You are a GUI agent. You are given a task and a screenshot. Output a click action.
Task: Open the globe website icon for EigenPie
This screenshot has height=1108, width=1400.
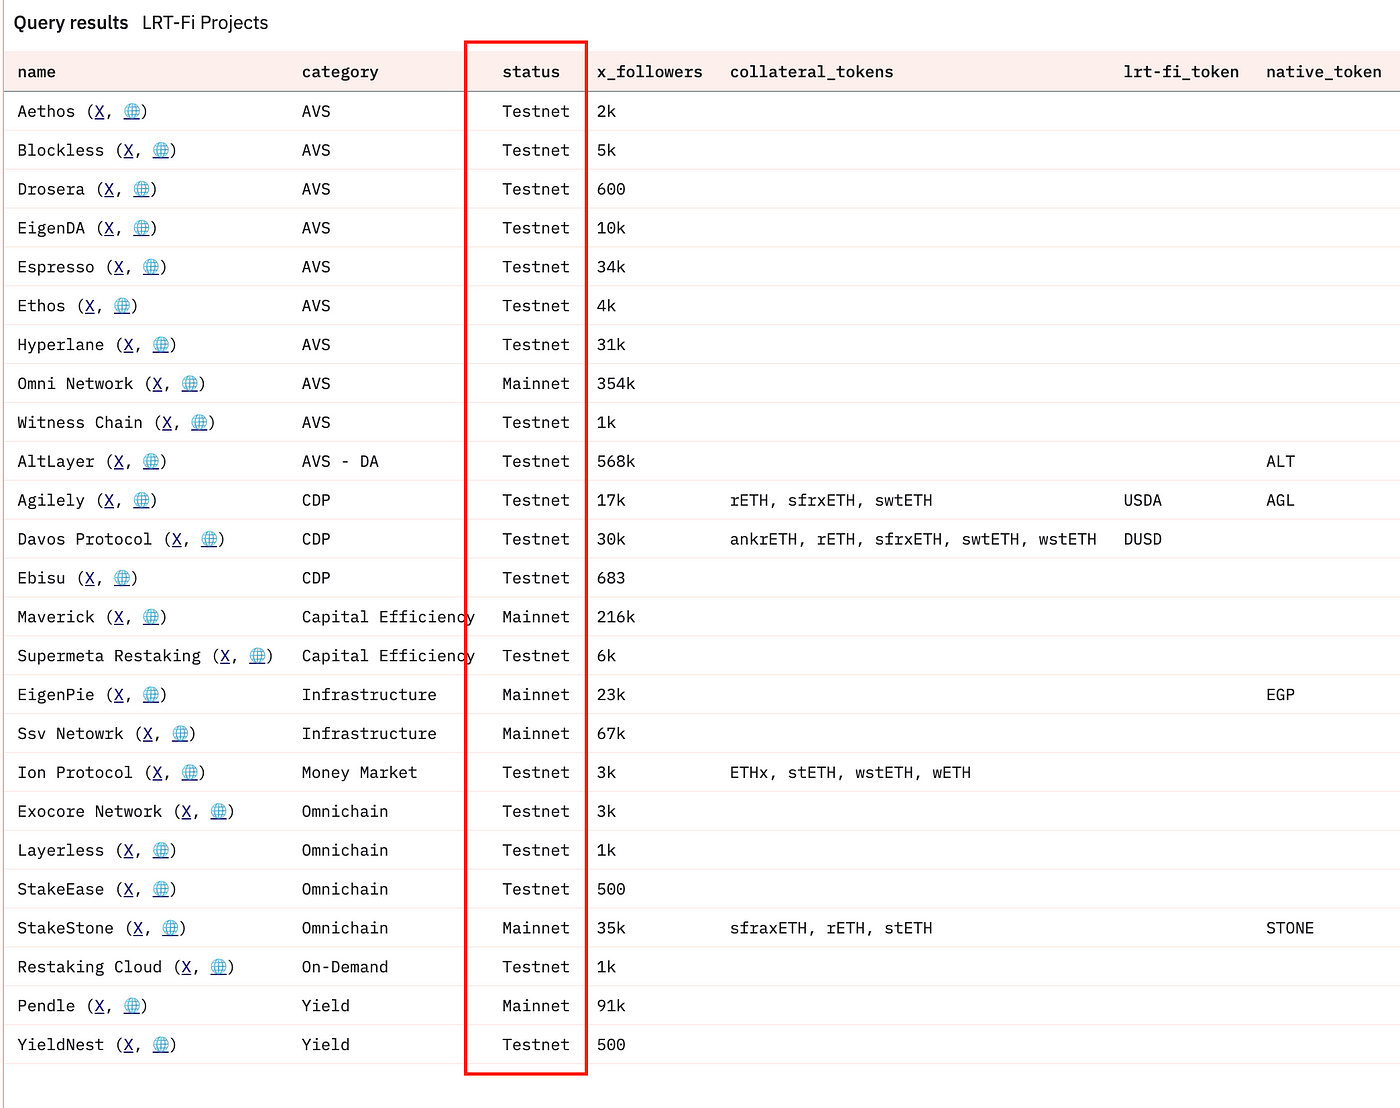151,695
